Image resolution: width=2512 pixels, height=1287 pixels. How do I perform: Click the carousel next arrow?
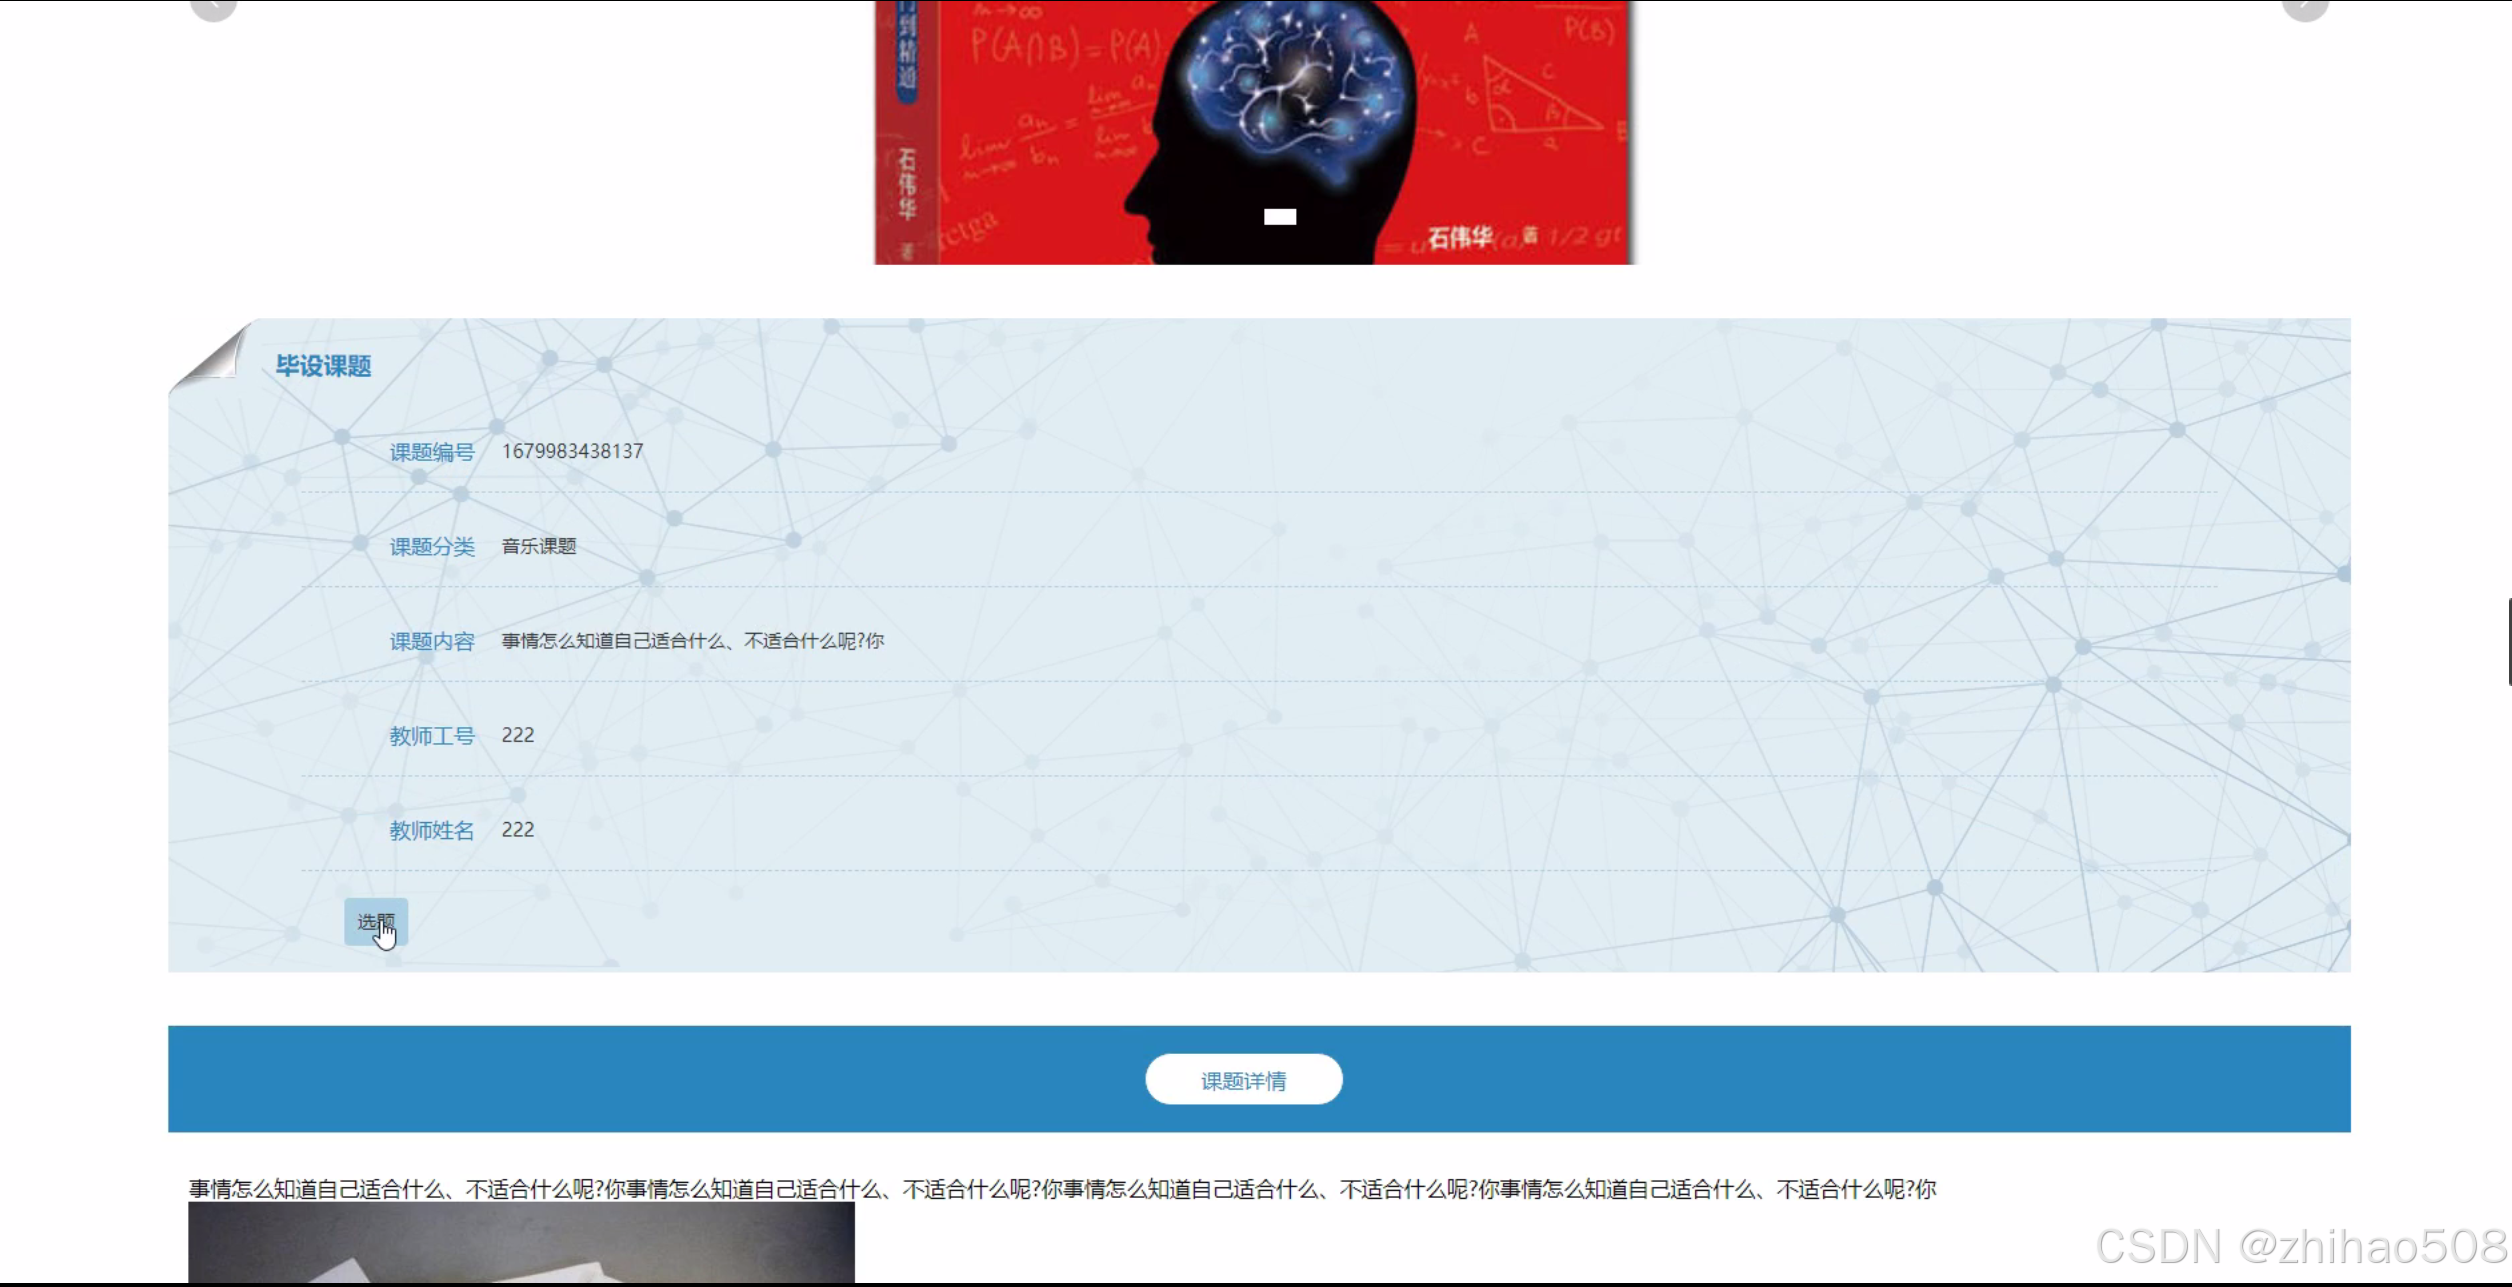[2305, 7]
